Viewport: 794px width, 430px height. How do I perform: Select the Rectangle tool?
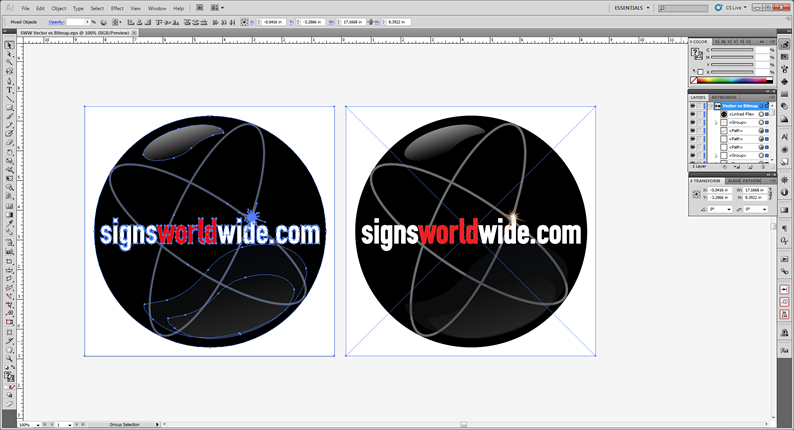coord(9,107)
